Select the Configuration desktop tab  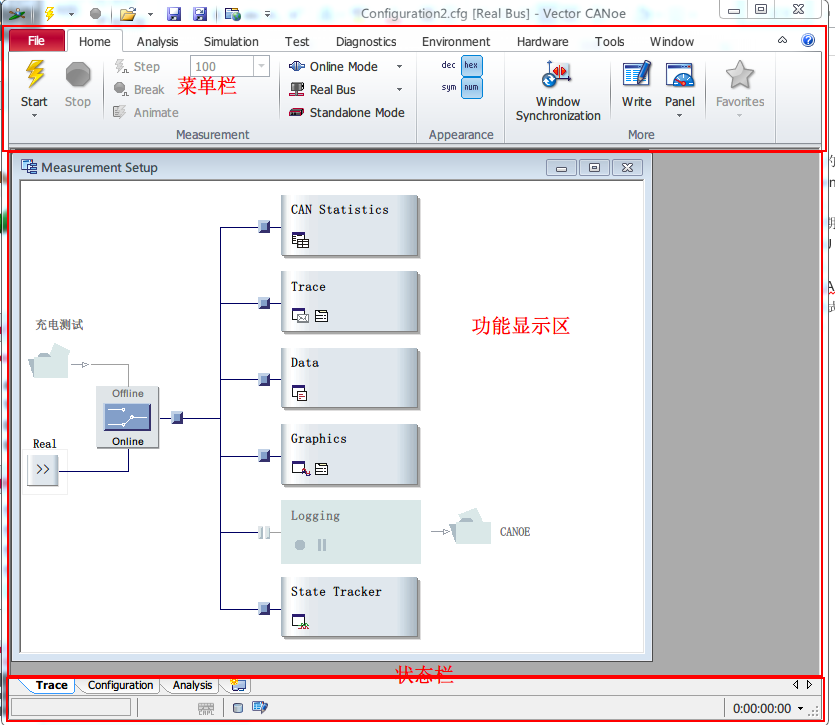[x=120, y=685]
